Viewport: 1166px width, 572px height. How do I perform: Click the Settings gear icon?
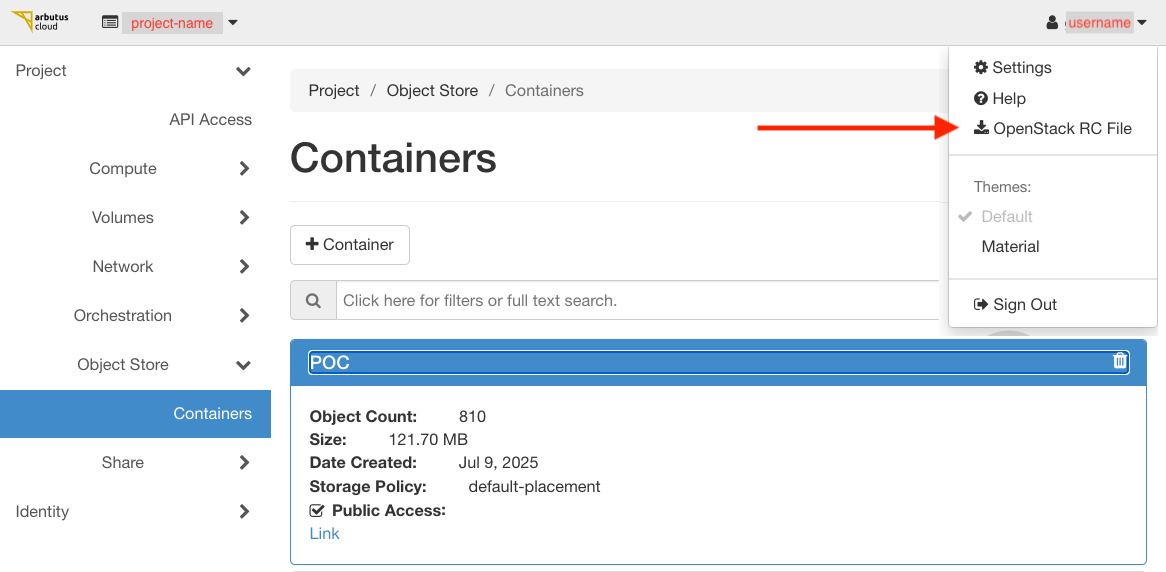tap(981, 67)
